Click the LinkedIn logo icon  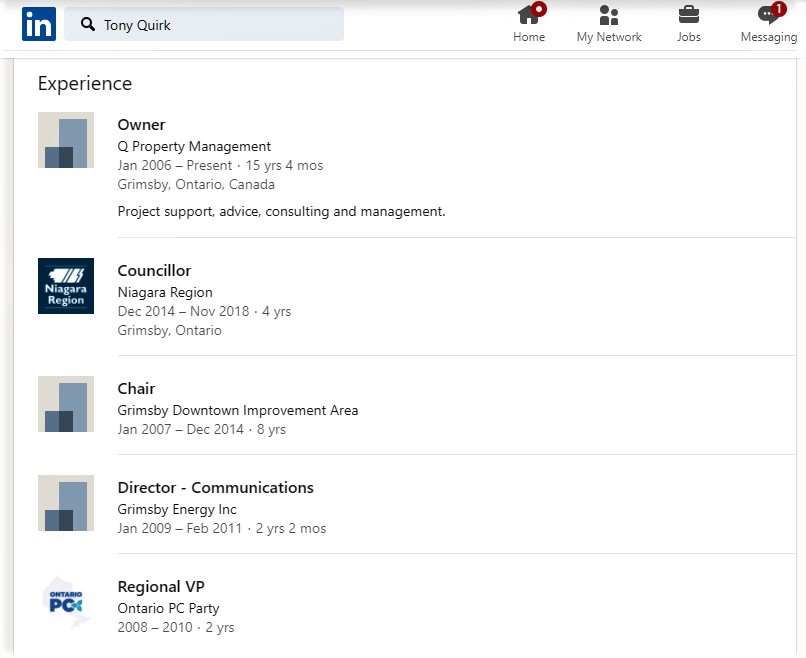(39, 24)
